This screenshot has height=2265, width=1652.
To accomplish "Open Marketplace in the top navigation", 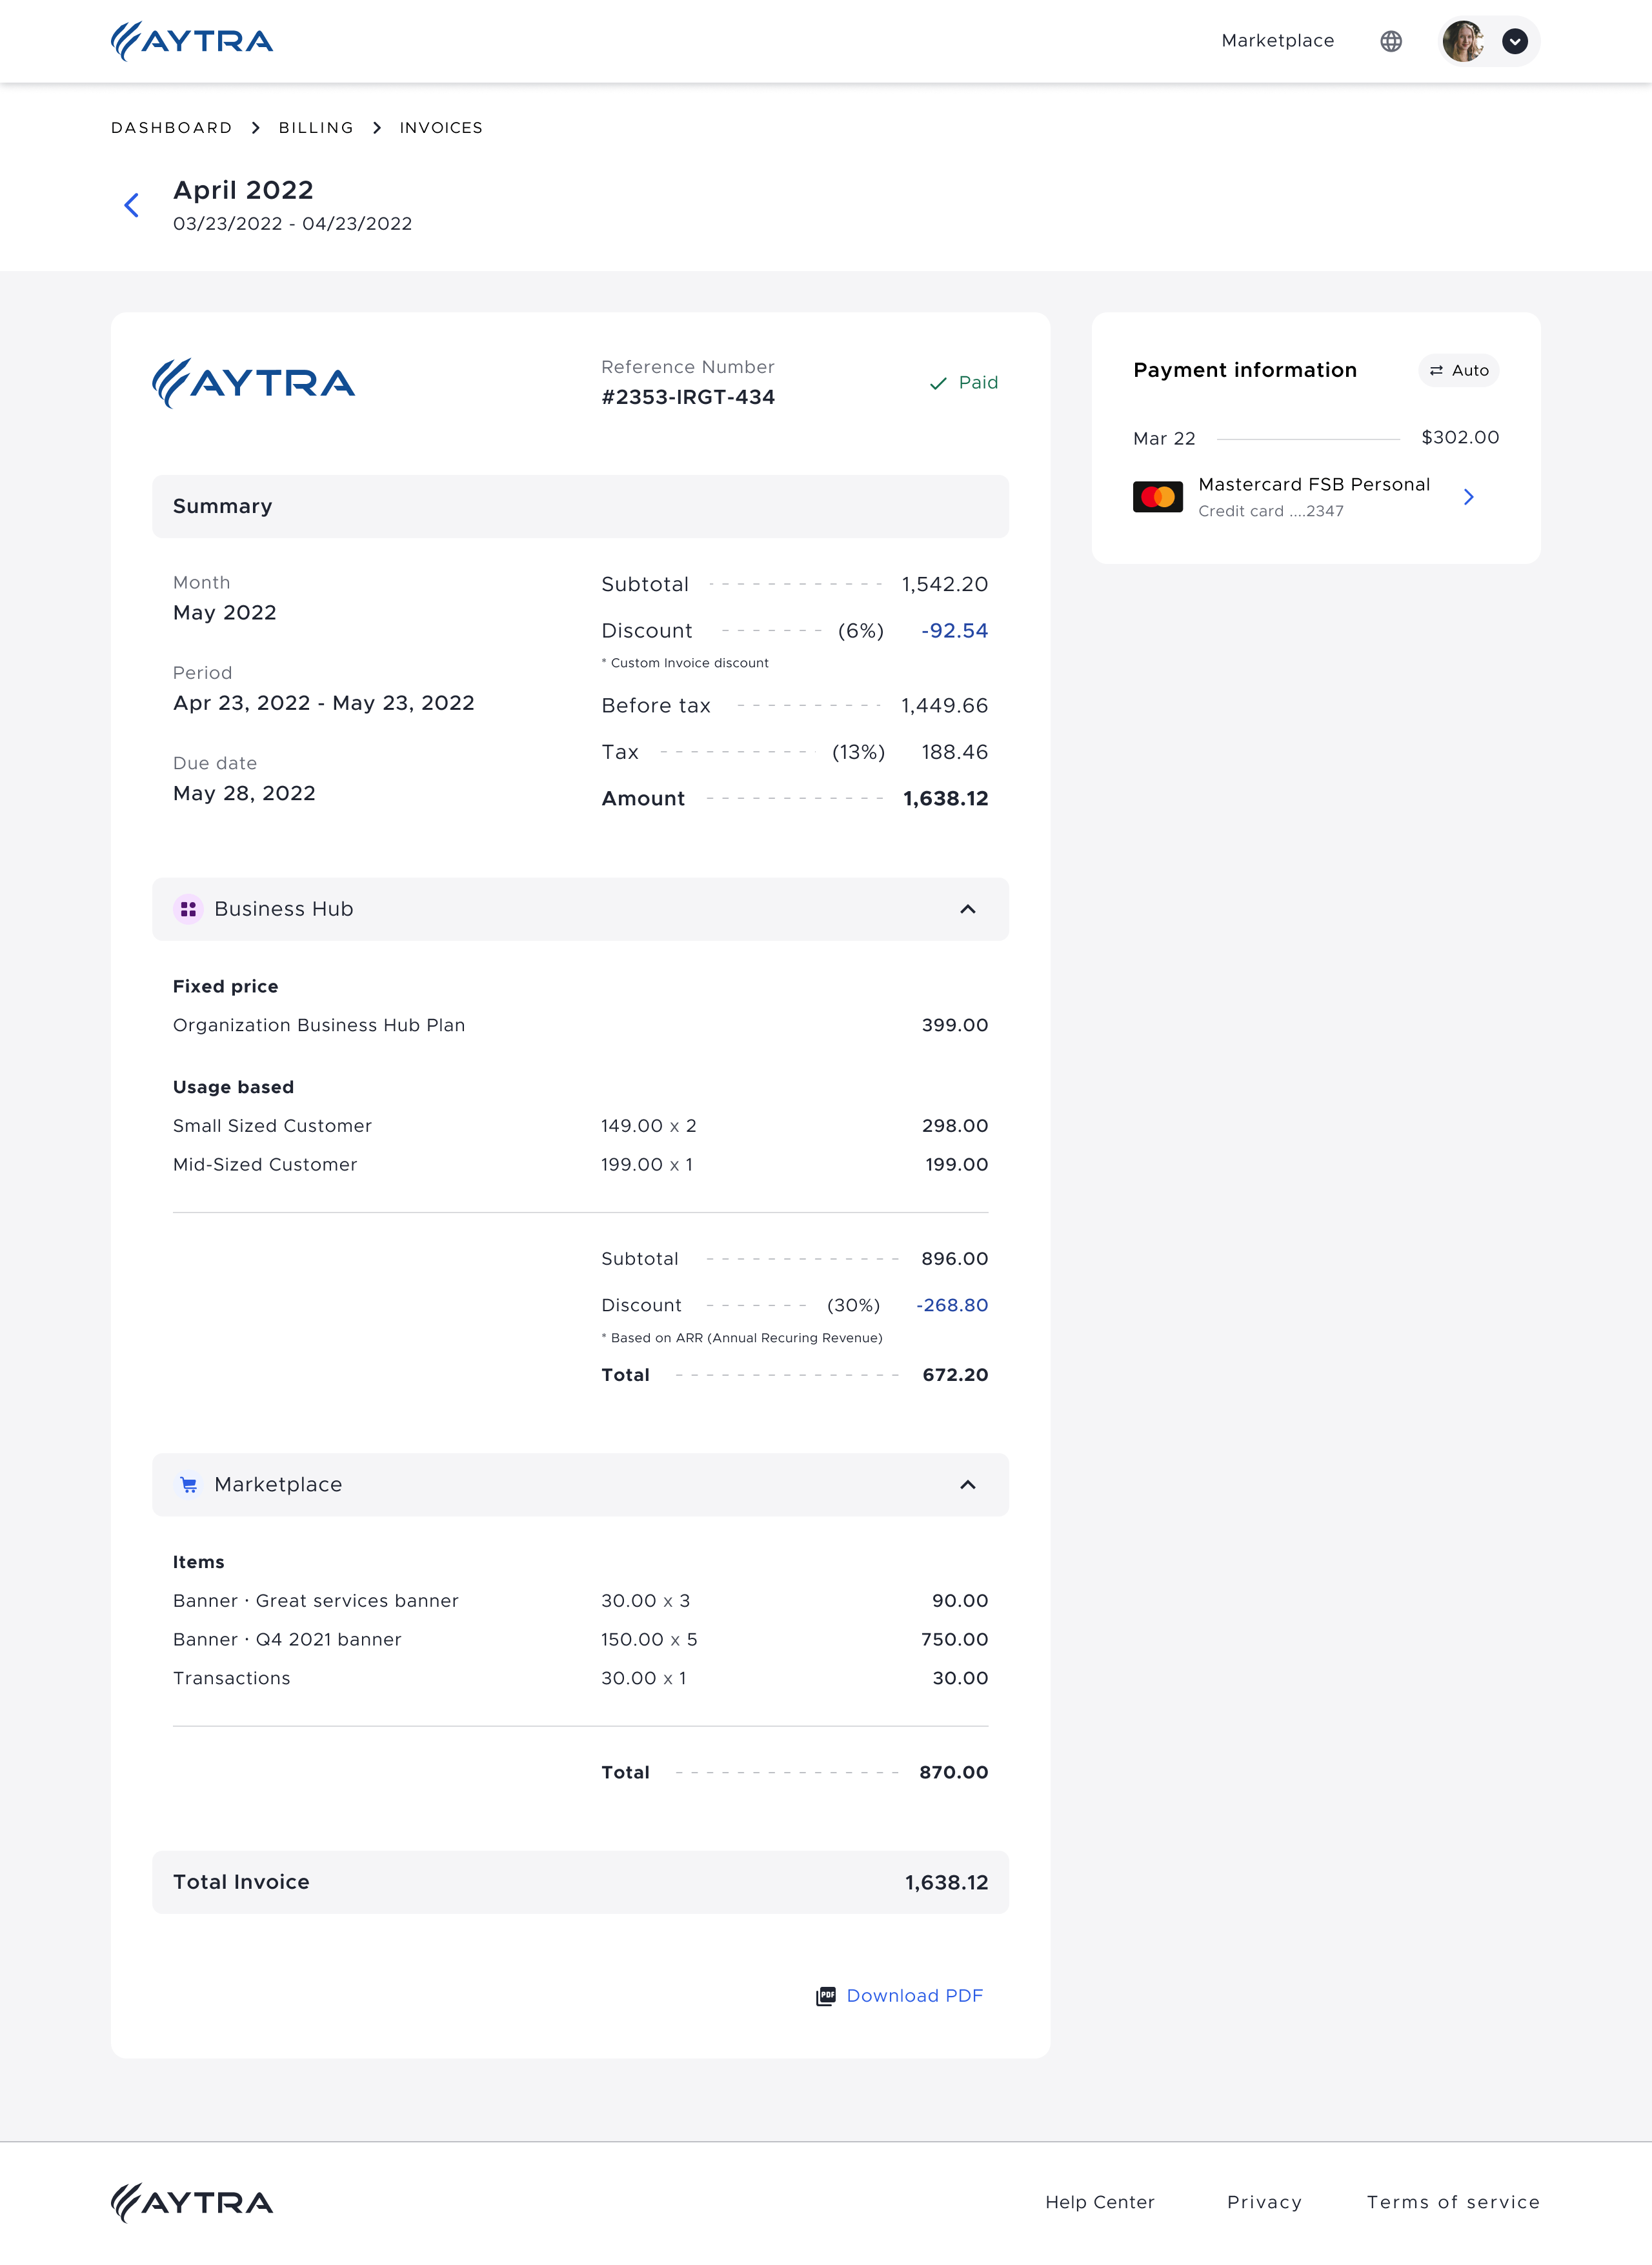I will 1277,41.
